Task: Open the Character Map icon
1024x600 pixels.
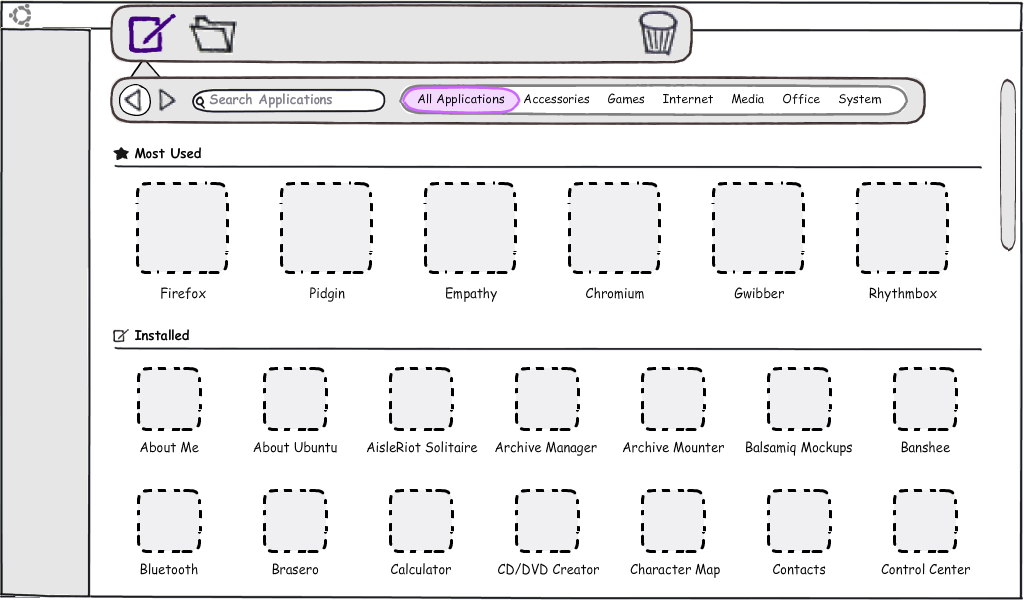Action: coord(673,521)
